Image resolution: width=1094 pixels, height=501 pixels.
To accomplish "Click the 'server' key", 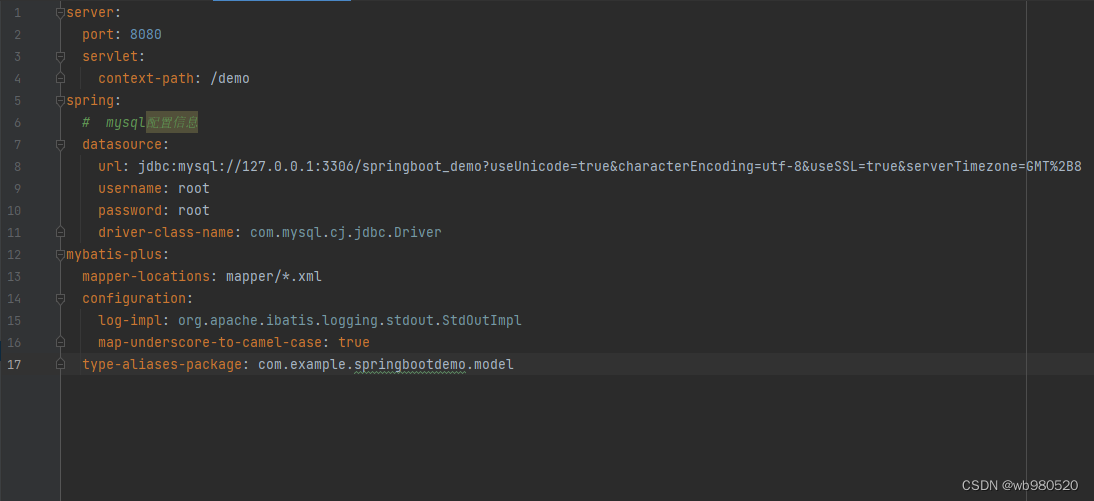I will coord(90,13).
